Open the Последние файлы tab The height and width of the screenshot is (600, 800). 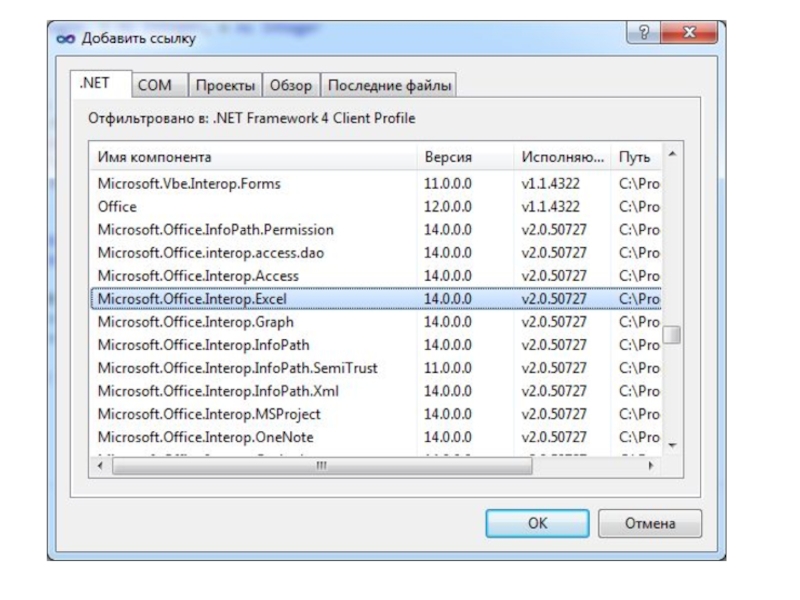pyautogui.click(x=389, y=86)
